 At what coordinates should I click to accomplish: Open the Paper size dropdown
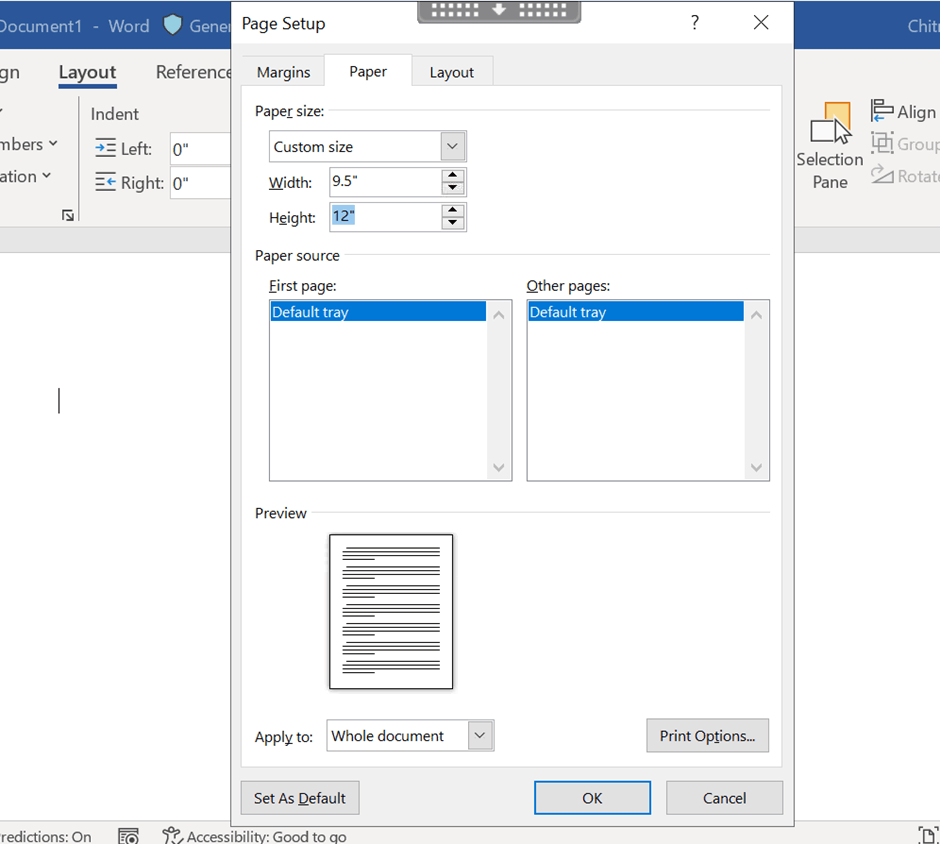click(x=453, y=146)
